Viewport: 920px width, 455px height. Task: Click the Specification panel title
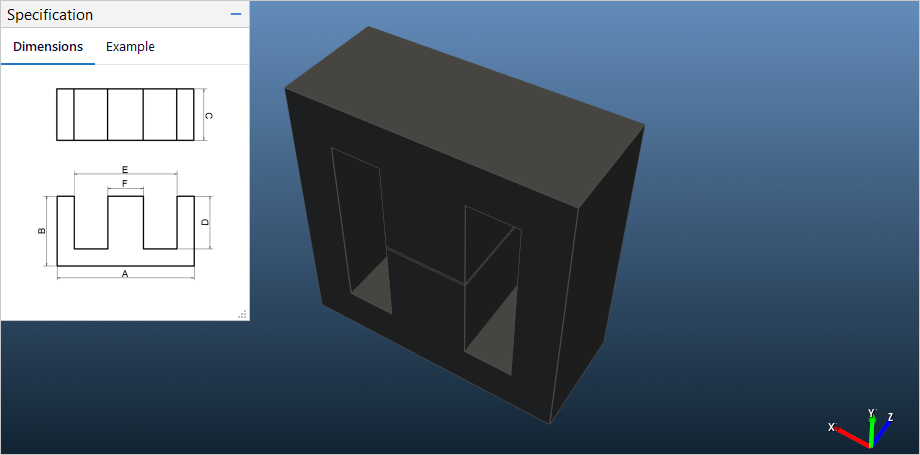pos(50,15)
